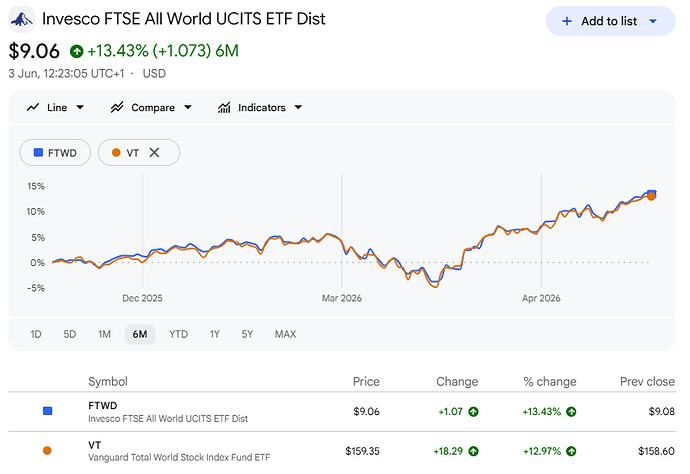Switch to the 5D time range
The image size is (690, 474).
tap(70, 334)
